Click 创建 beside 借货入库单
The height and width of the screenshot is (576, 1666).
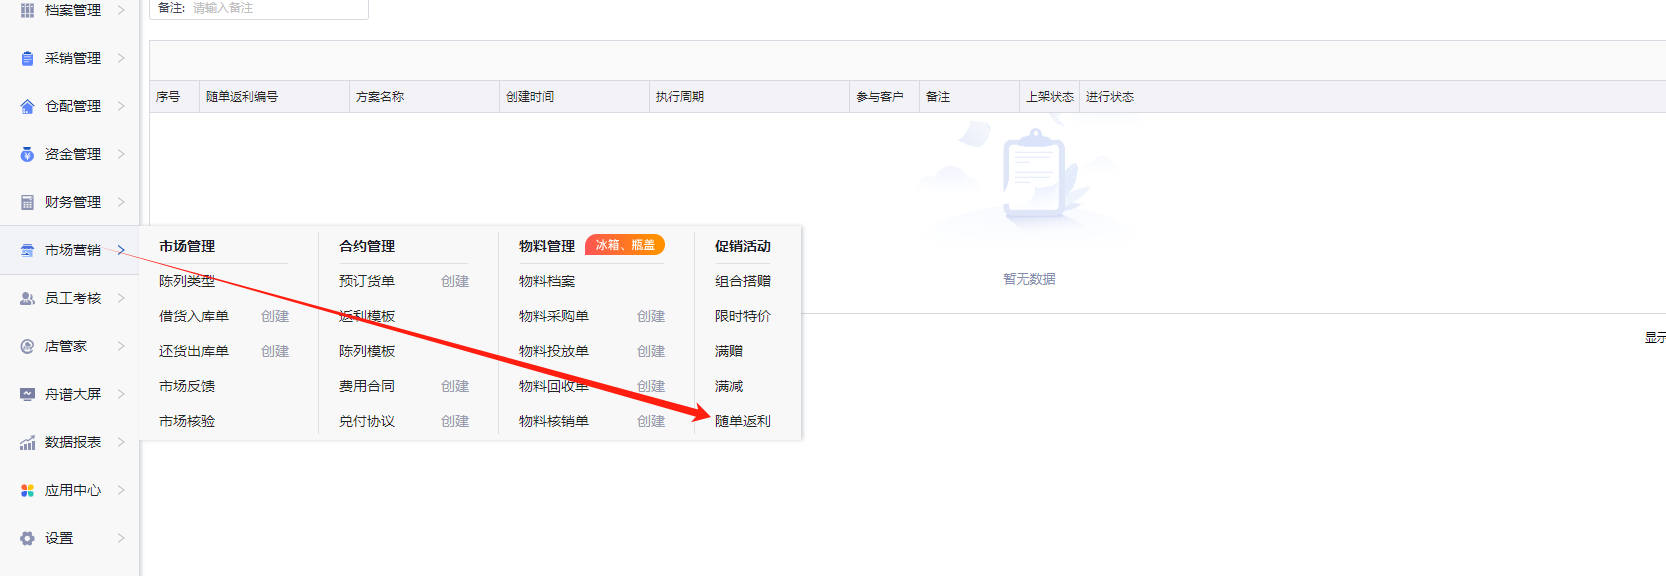click(x=275, y=316)
